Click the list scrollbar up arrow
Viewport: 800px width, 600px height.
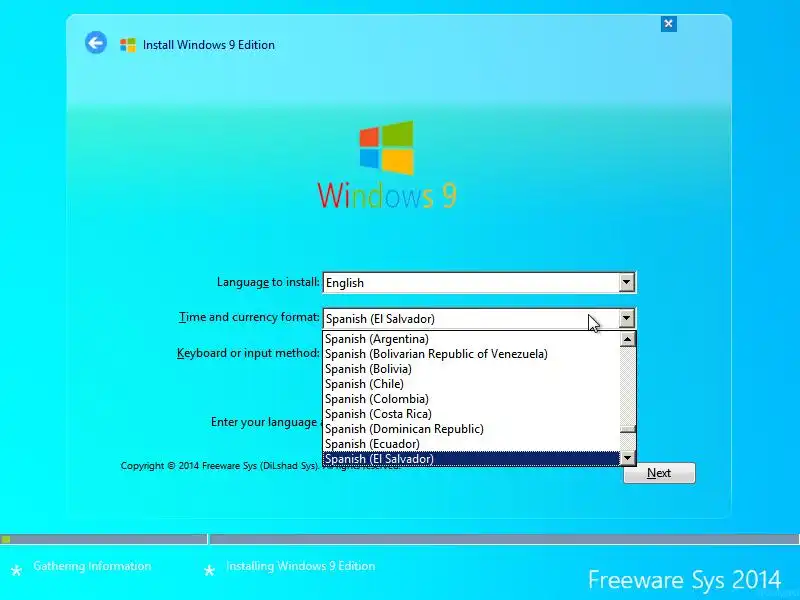628,339
